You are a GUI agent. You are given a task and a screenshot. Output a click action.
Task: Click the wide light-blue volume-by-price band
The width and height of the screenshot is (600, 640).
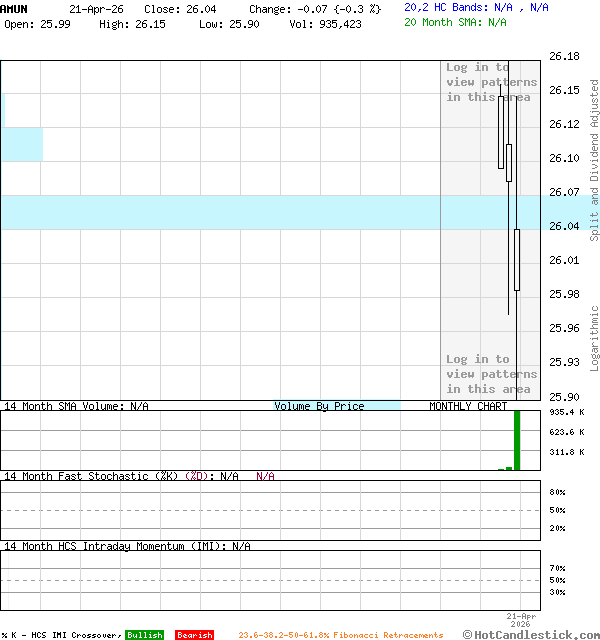coord(220,212)
